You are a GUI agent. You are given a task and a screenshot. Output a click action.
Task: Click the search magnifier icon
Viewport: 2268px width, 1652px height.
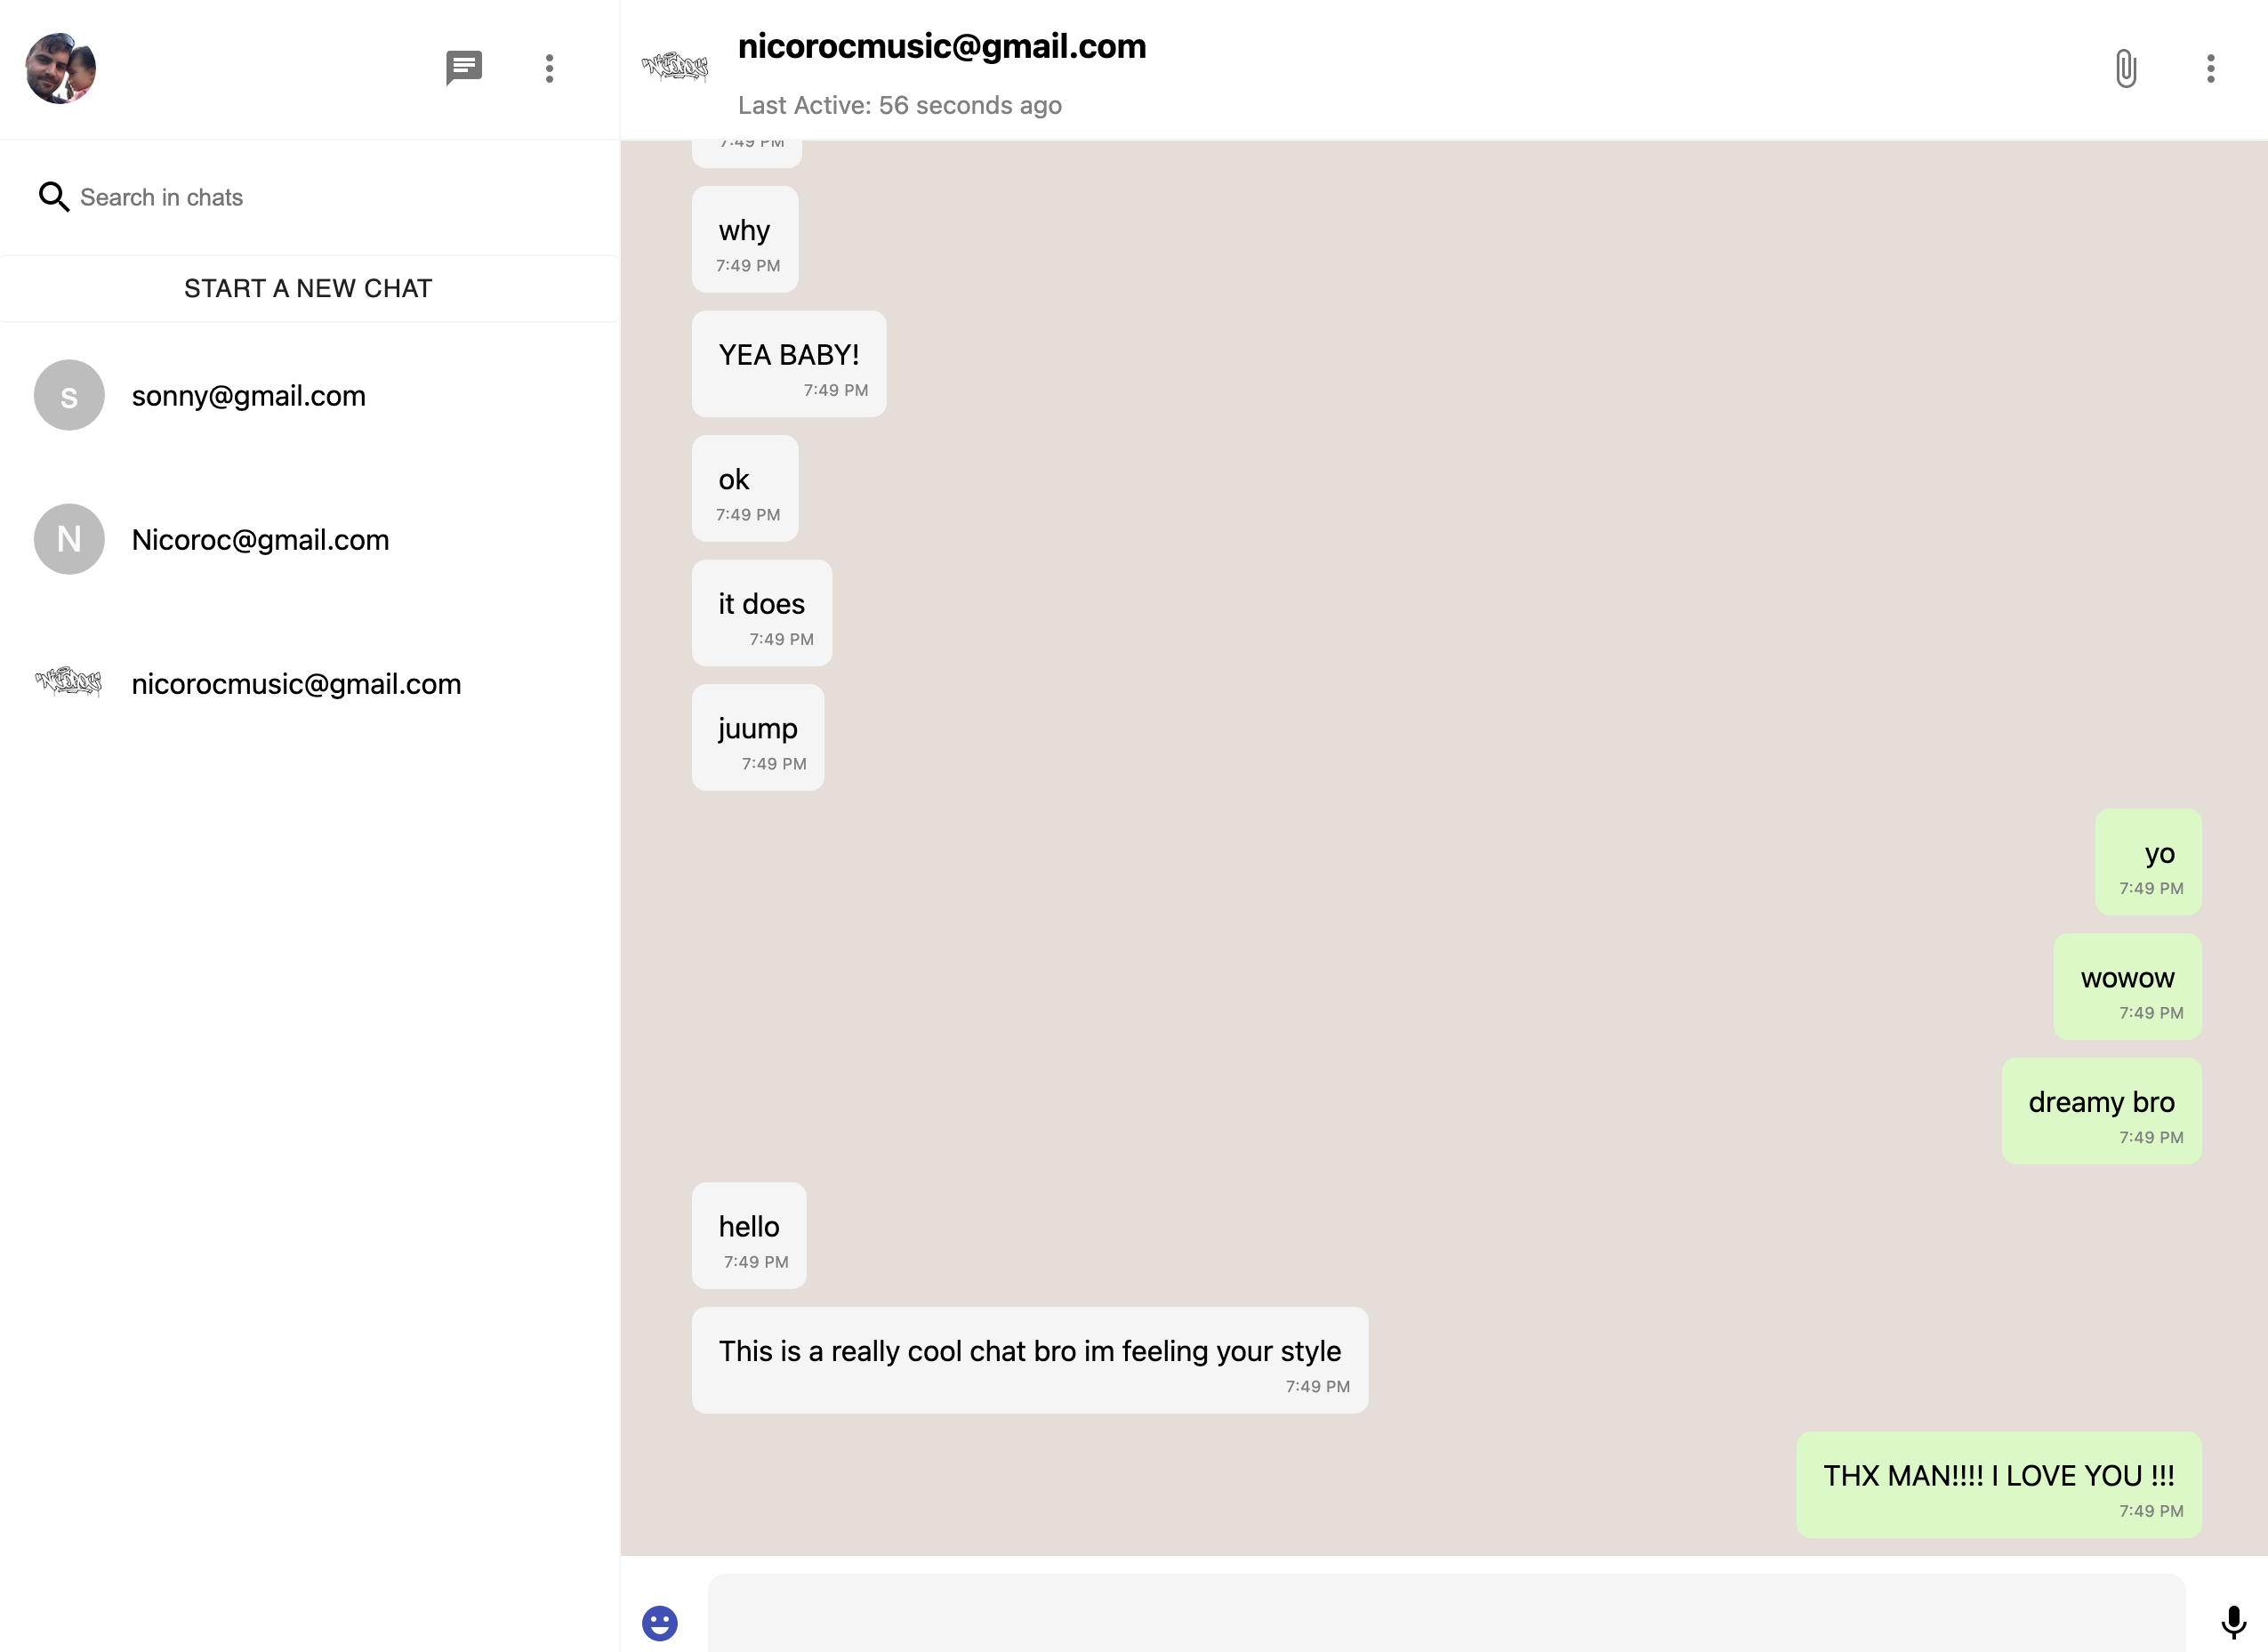pyautogui.click(x=53, y=197)
